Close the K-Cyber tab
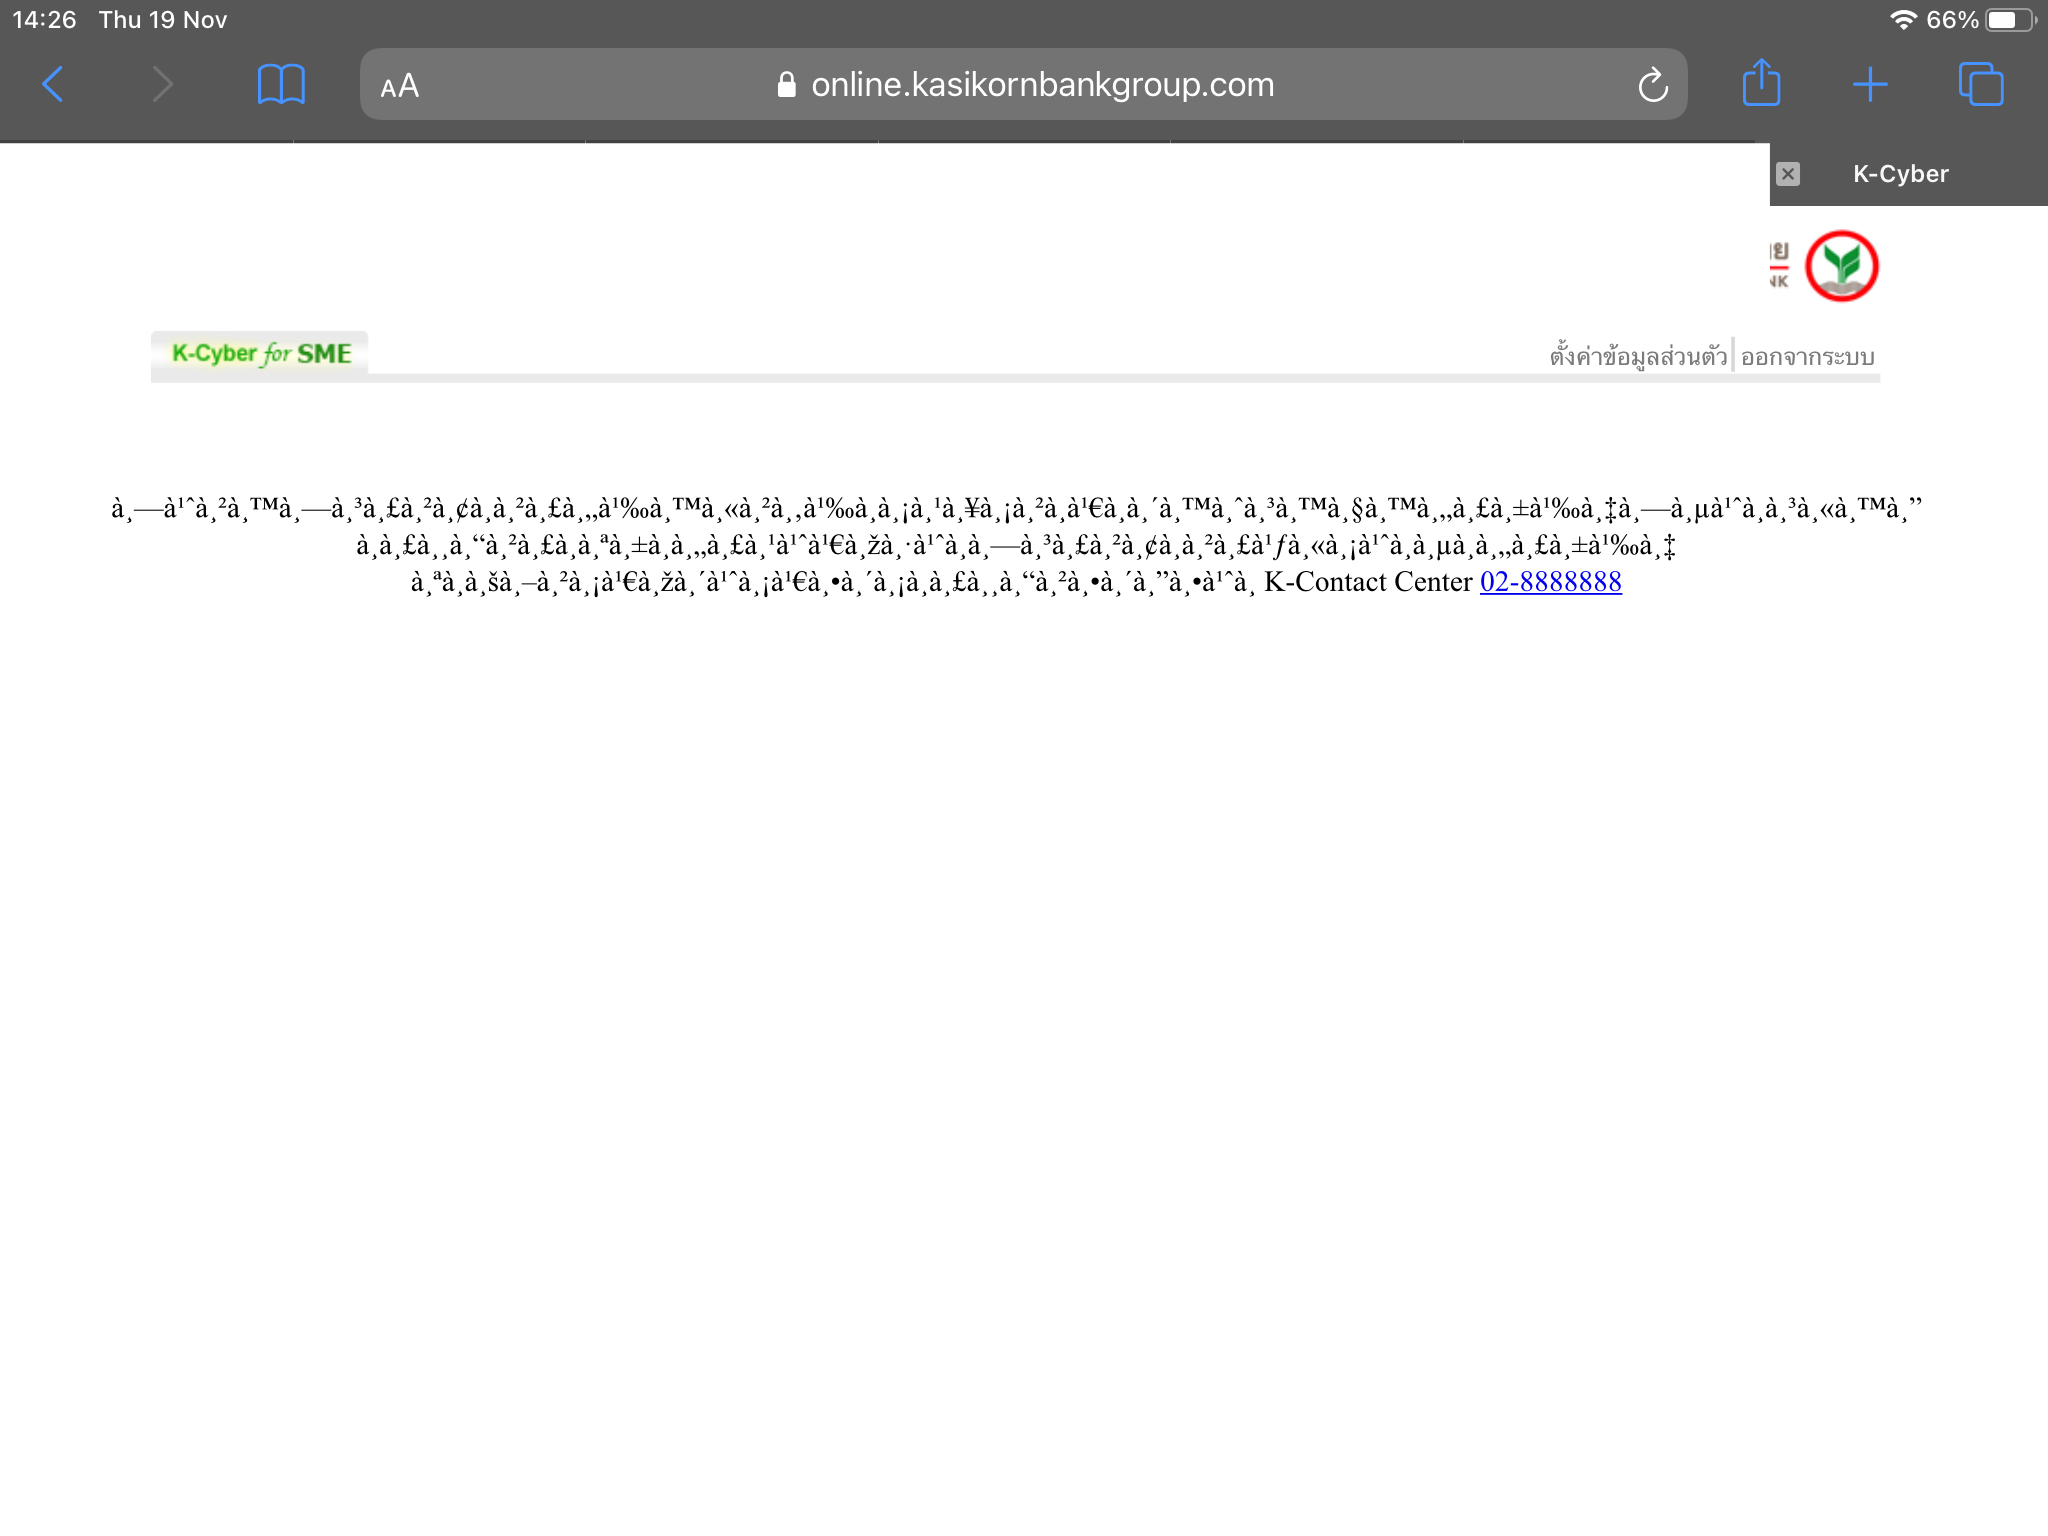The height and width of the screenshot is (1536, 2048). click(1788, 174)
